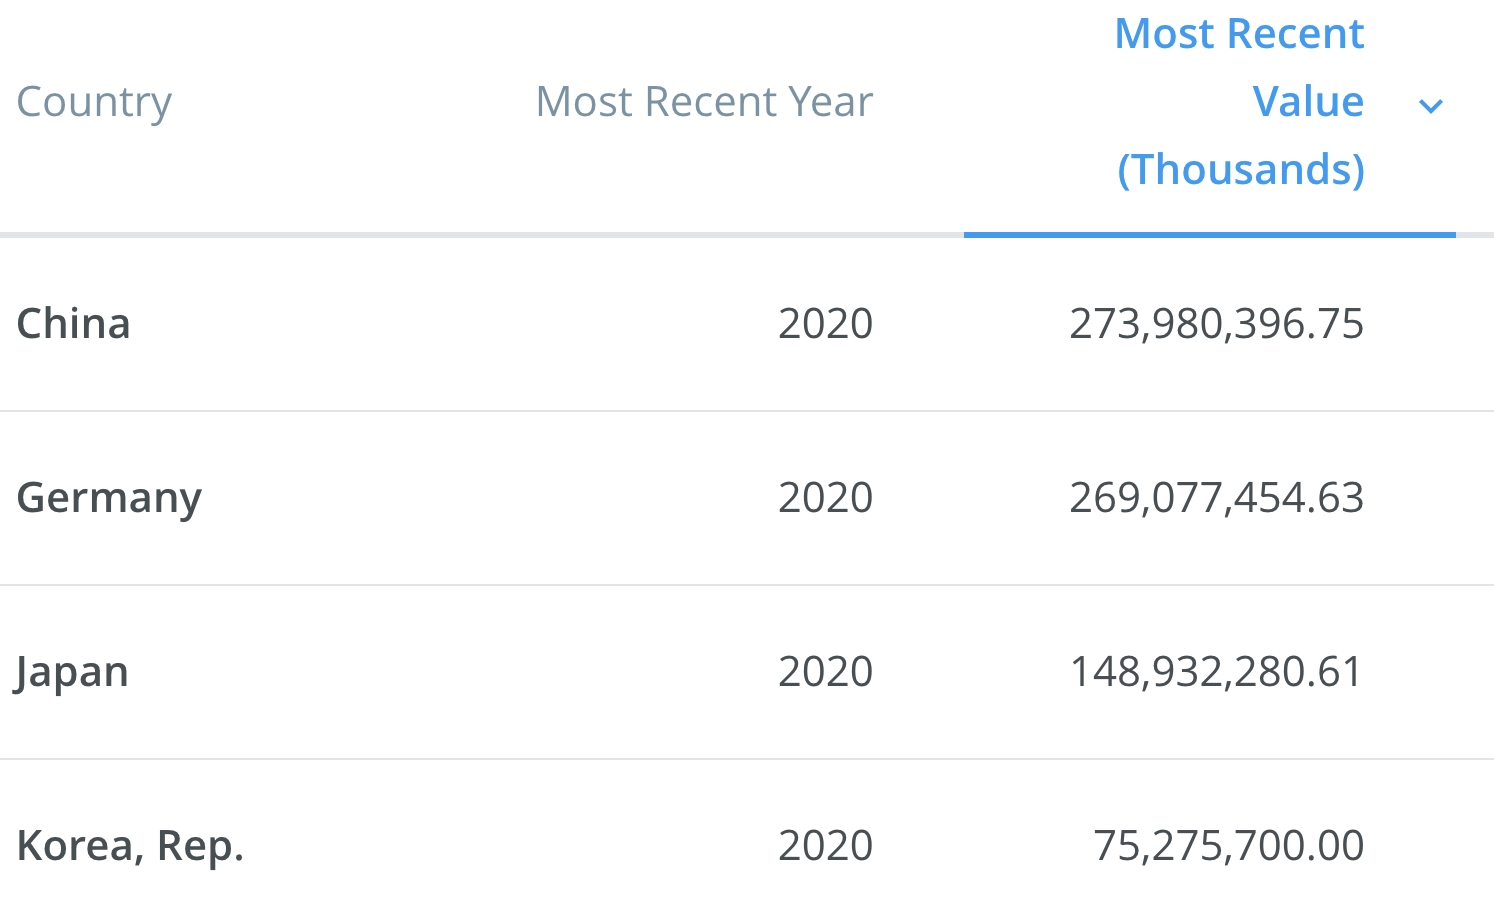Open the Japan country link
The image size is (1494, 922).
[72, 672]
